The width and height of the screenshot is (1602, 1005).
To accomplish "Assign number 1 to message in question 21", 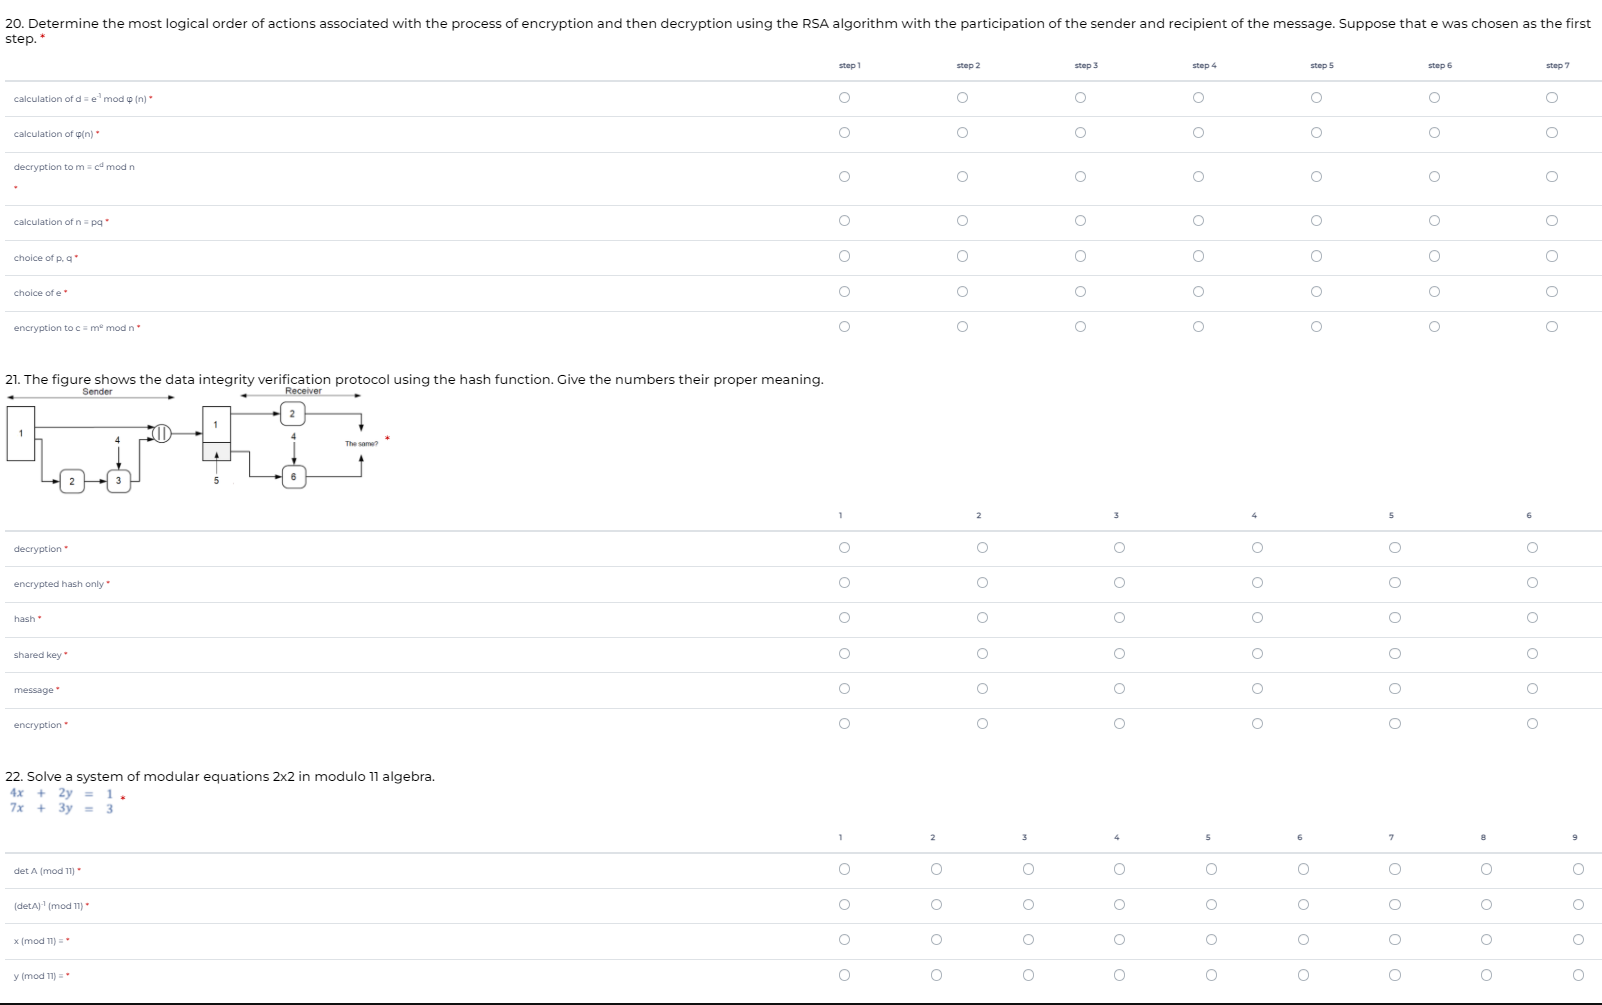I will coord(845,689).
